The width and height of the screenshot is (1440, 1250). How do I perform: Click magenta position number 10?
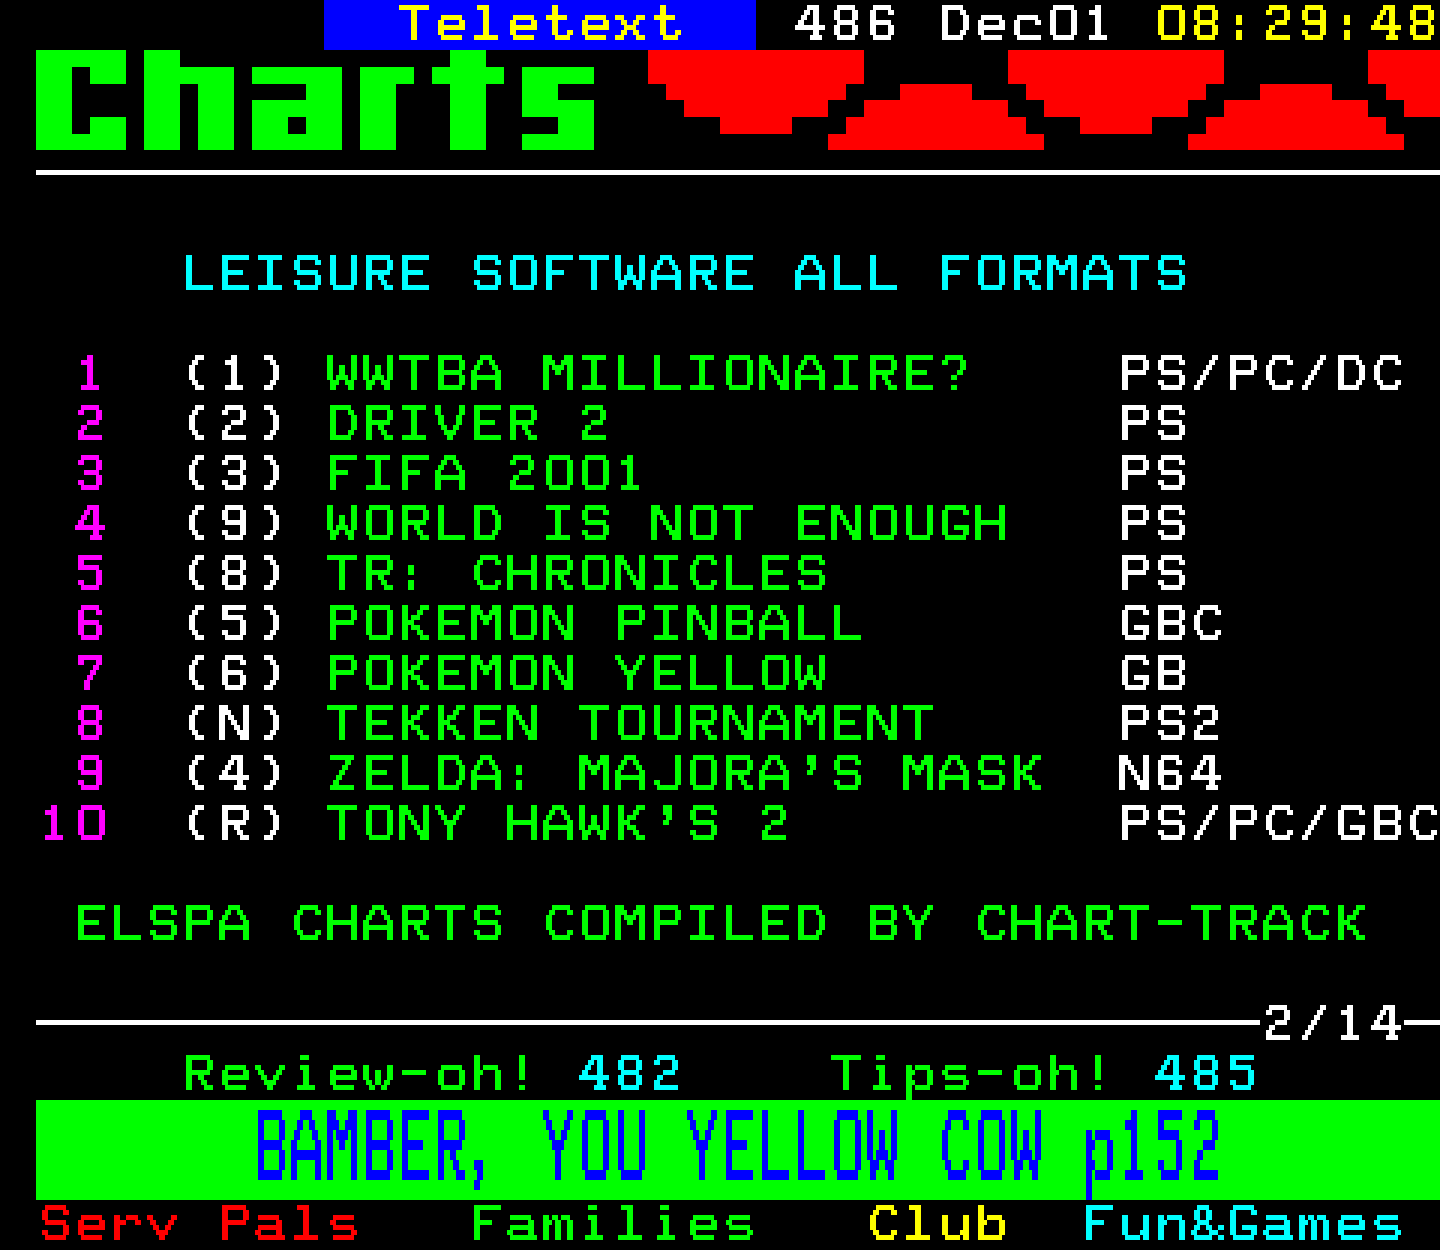(x=74, y=824)
